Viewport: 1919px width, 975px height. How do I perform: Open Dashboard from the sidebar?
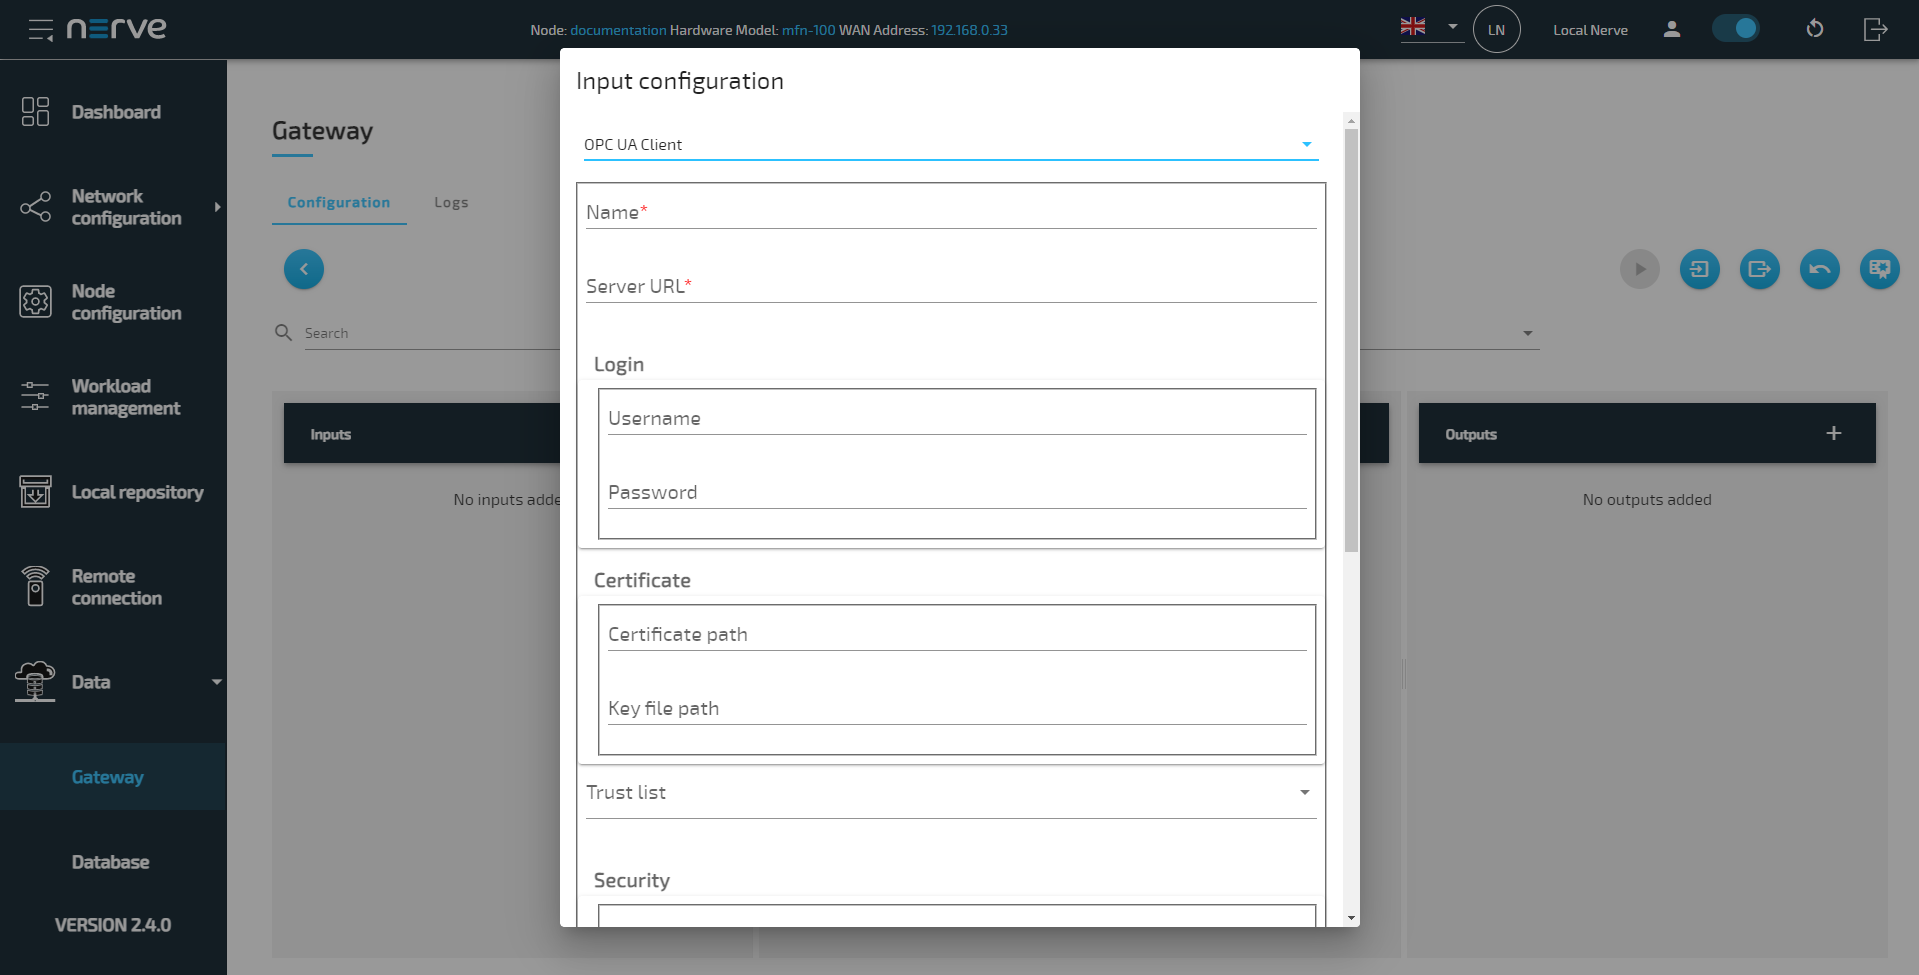coord(115,112)
